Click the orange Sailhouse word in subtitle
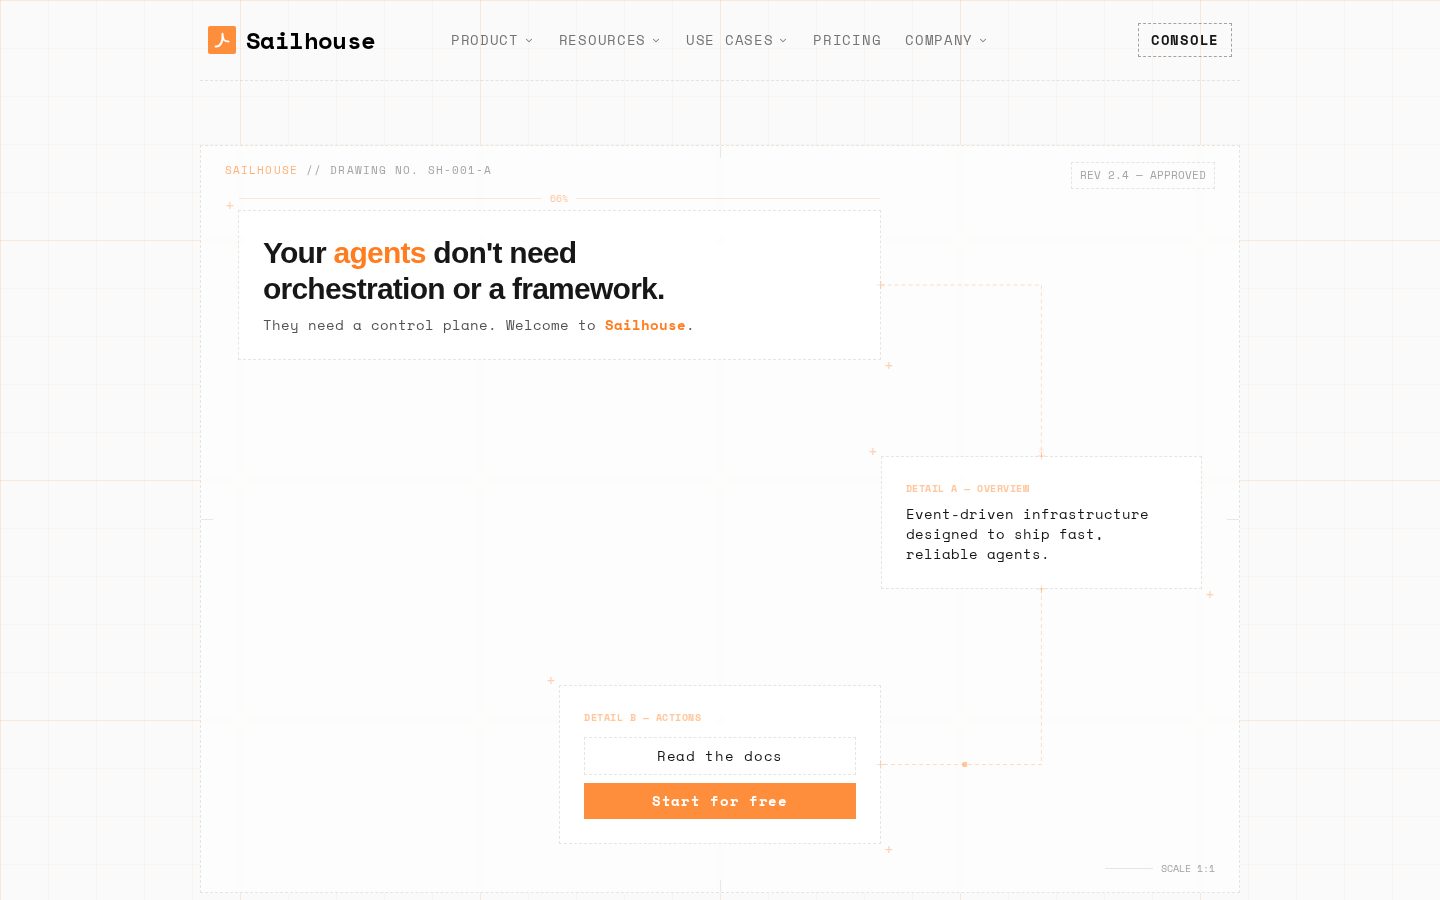The image size is (1440, 900). point(645,325)
